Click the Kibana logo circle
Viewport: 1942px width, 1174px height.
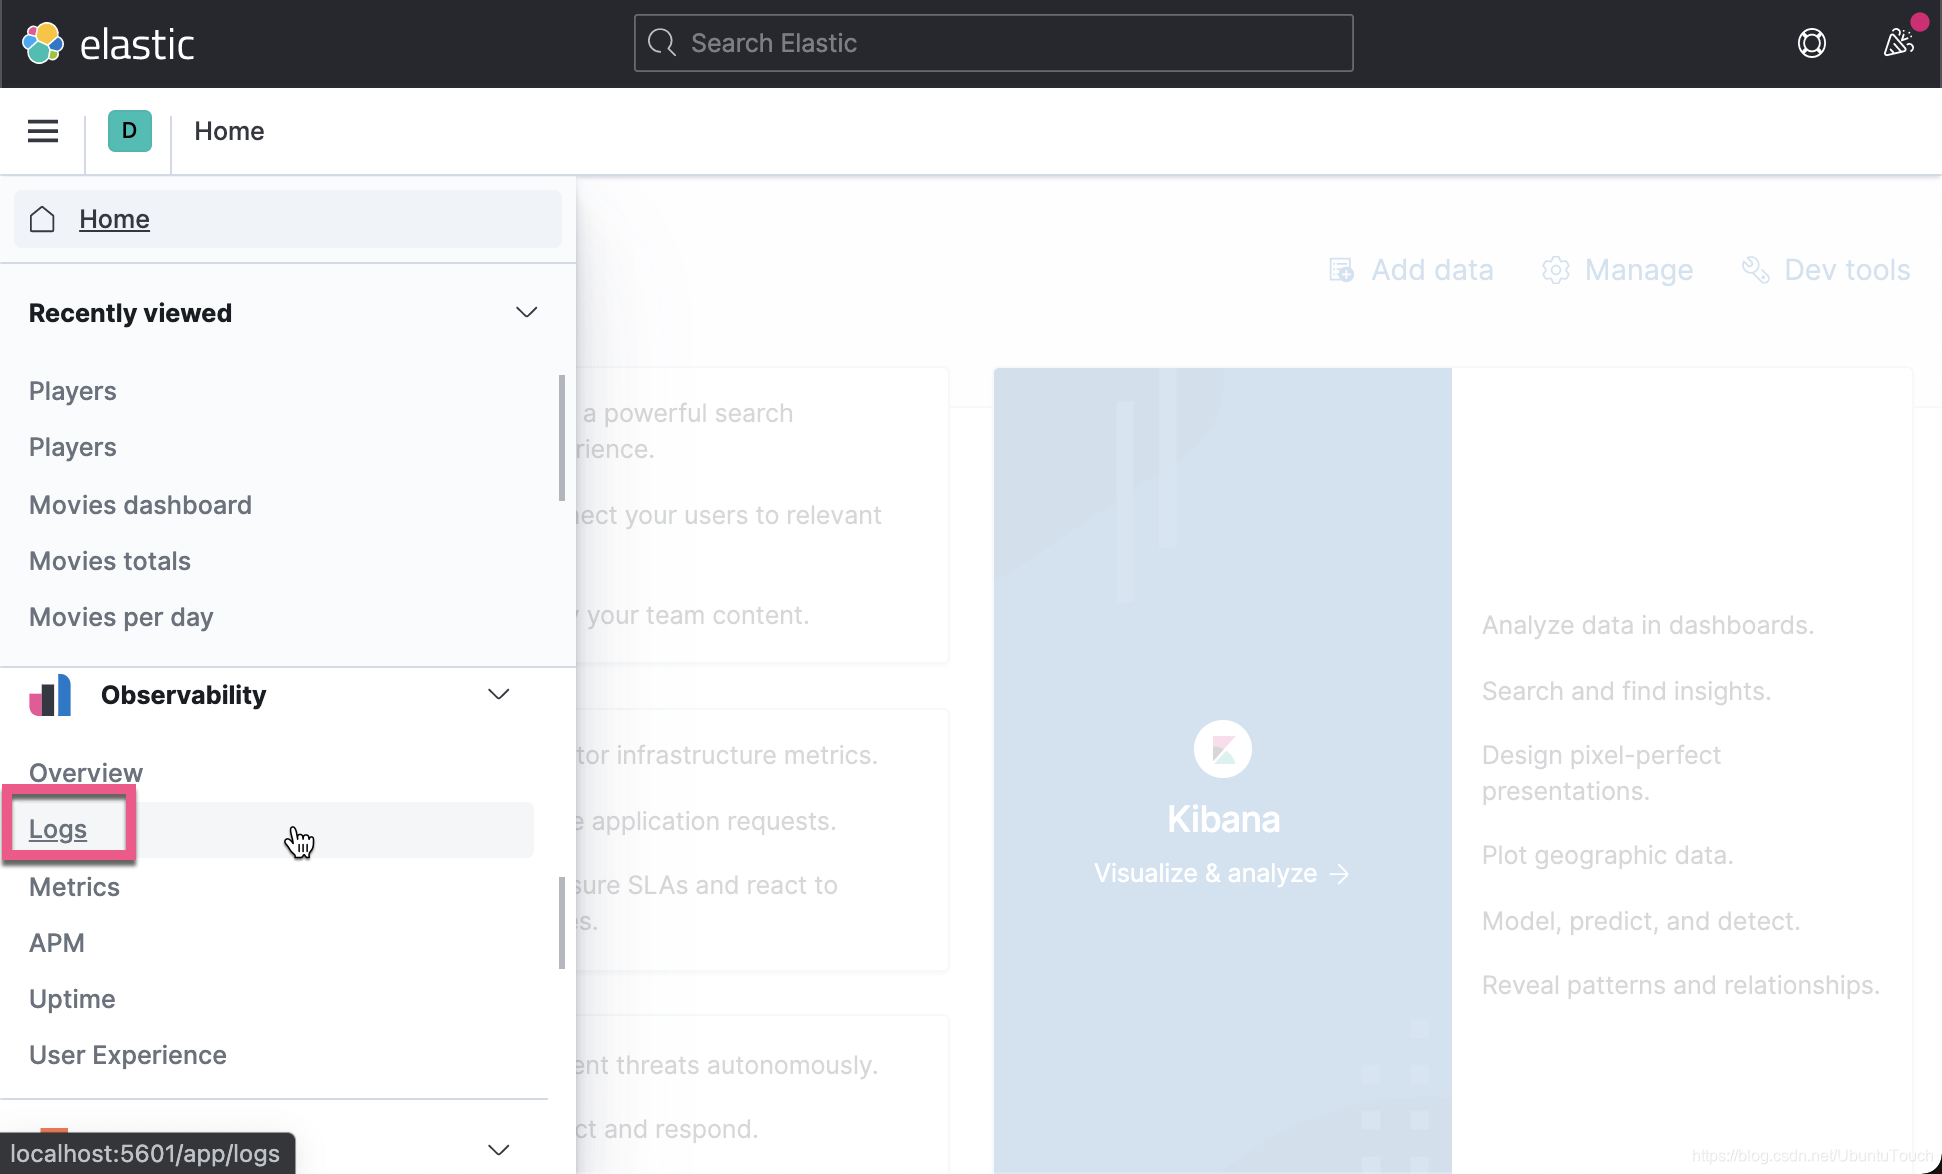[x=1222, y=749]
